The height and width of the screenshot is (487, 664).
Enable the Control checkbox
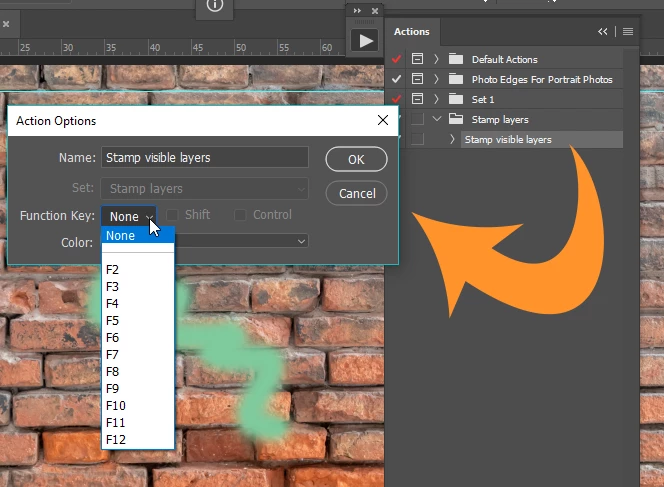tap(240, 215)
